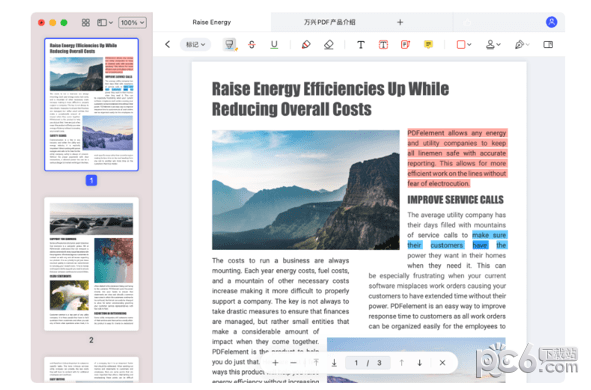The width and height of the screenshot is (591, 390).
Task: Open the sidebar layout dropdown
Action: (x=105, y=23)
